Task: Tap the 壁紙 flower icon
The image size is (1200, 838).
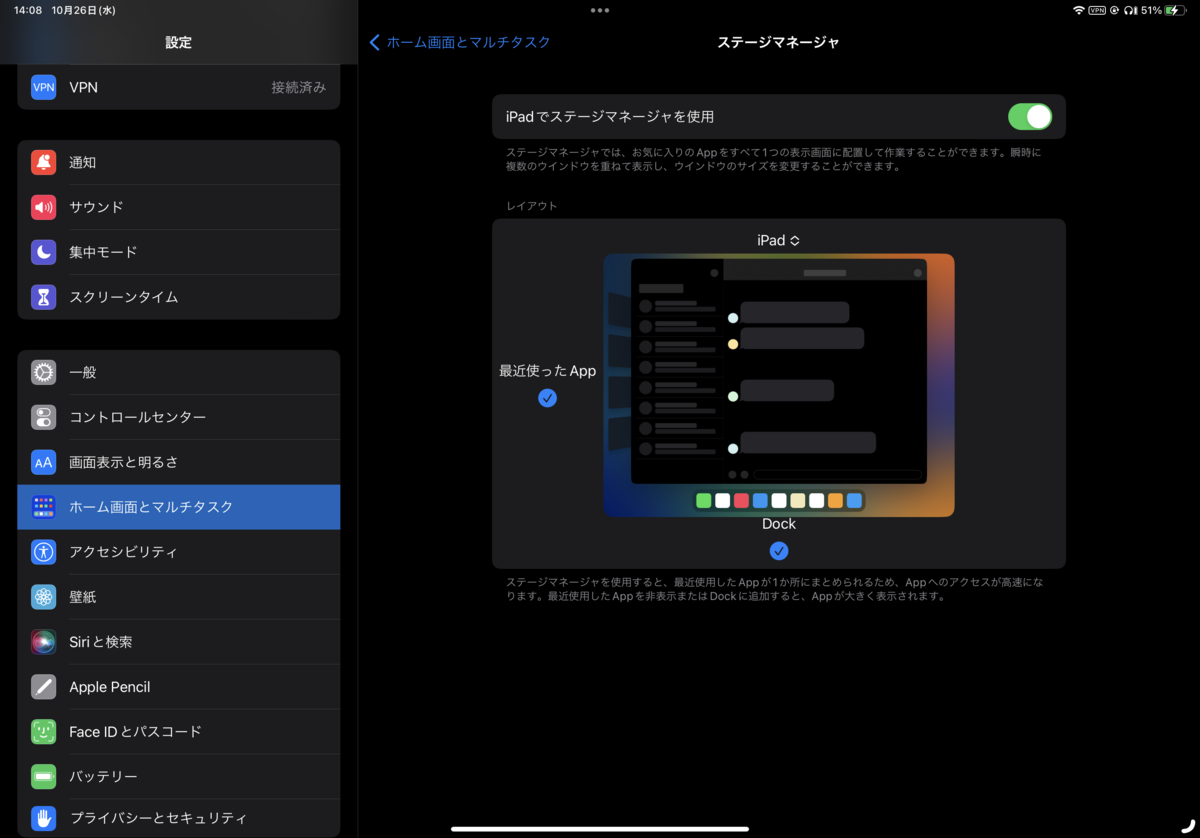Action: [x=43, y=597]
